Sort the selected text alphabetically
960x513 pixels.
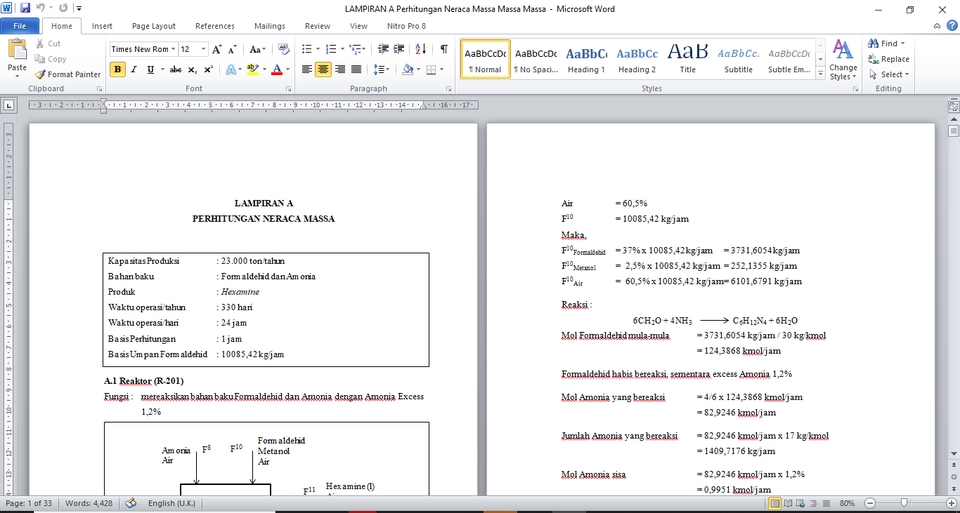coord(421,49)
